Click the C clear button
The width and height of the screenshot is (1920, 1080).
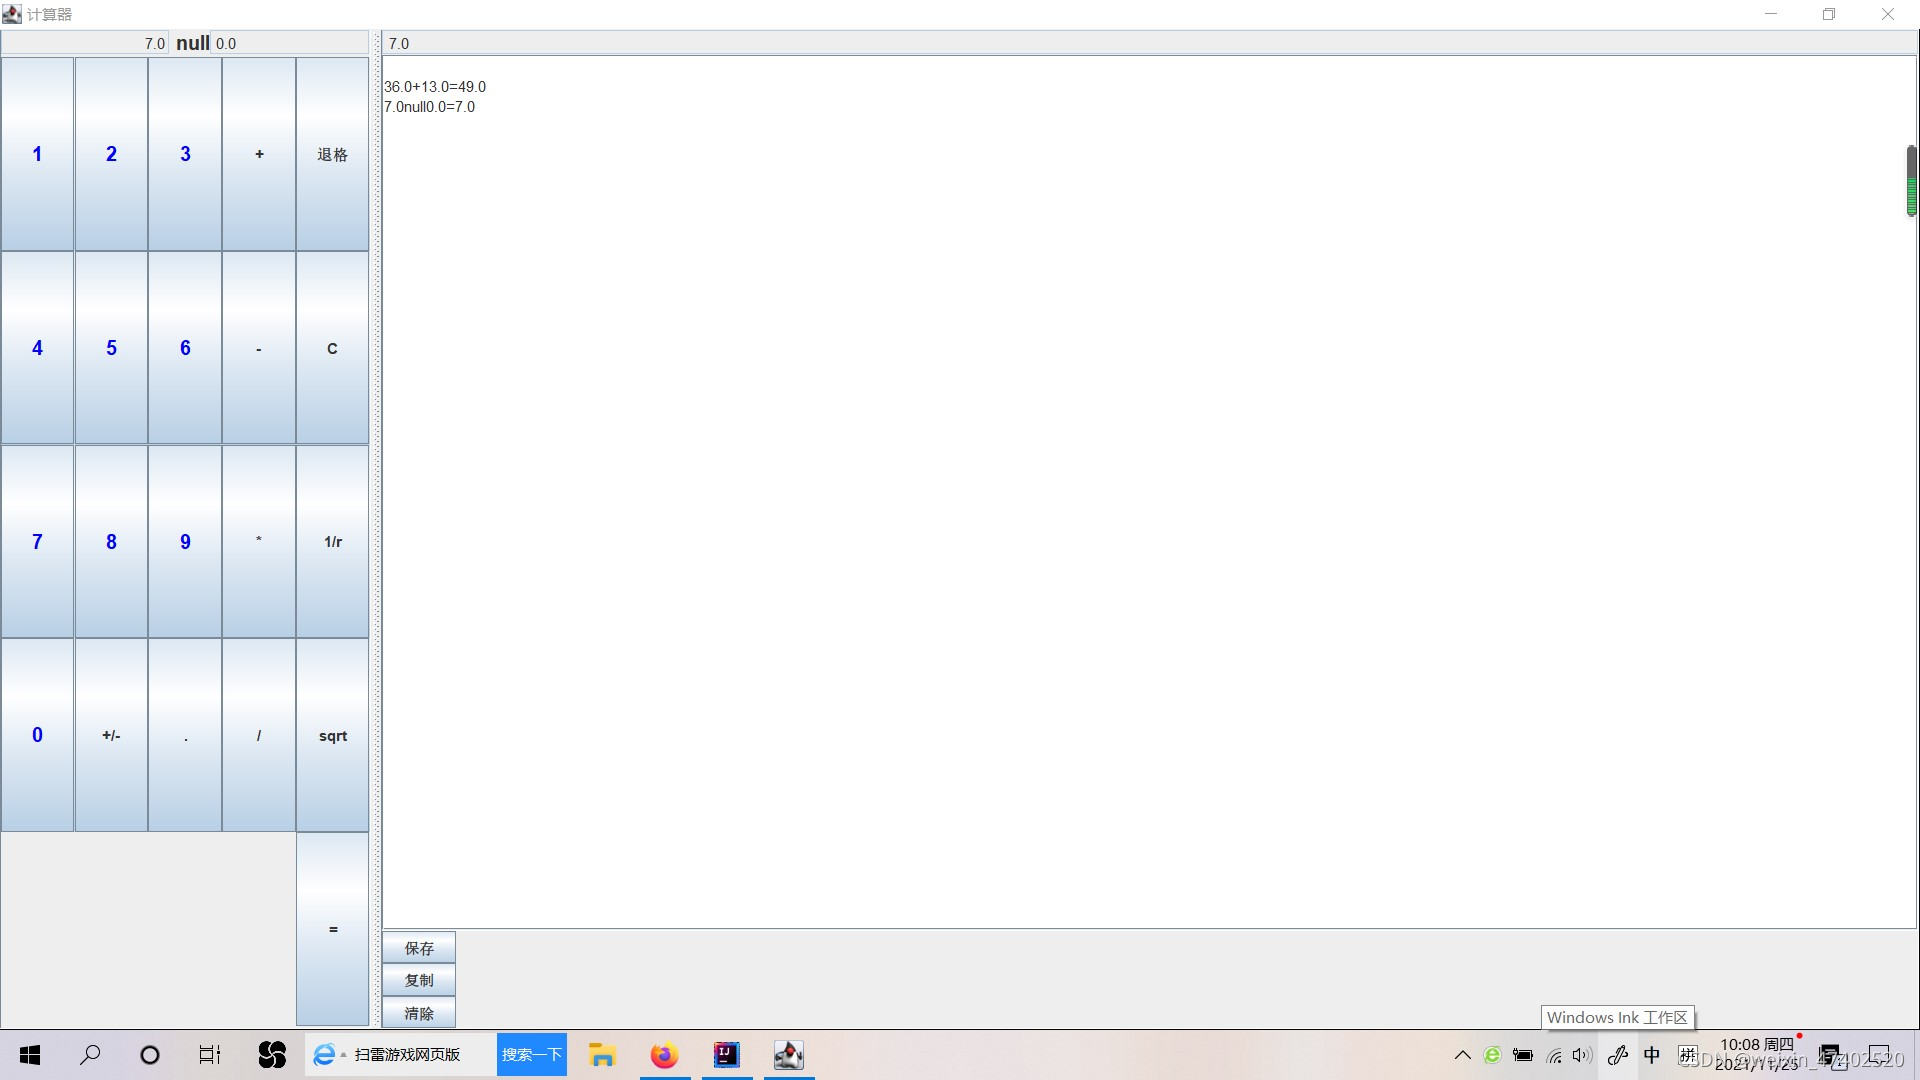click(332, 348)
